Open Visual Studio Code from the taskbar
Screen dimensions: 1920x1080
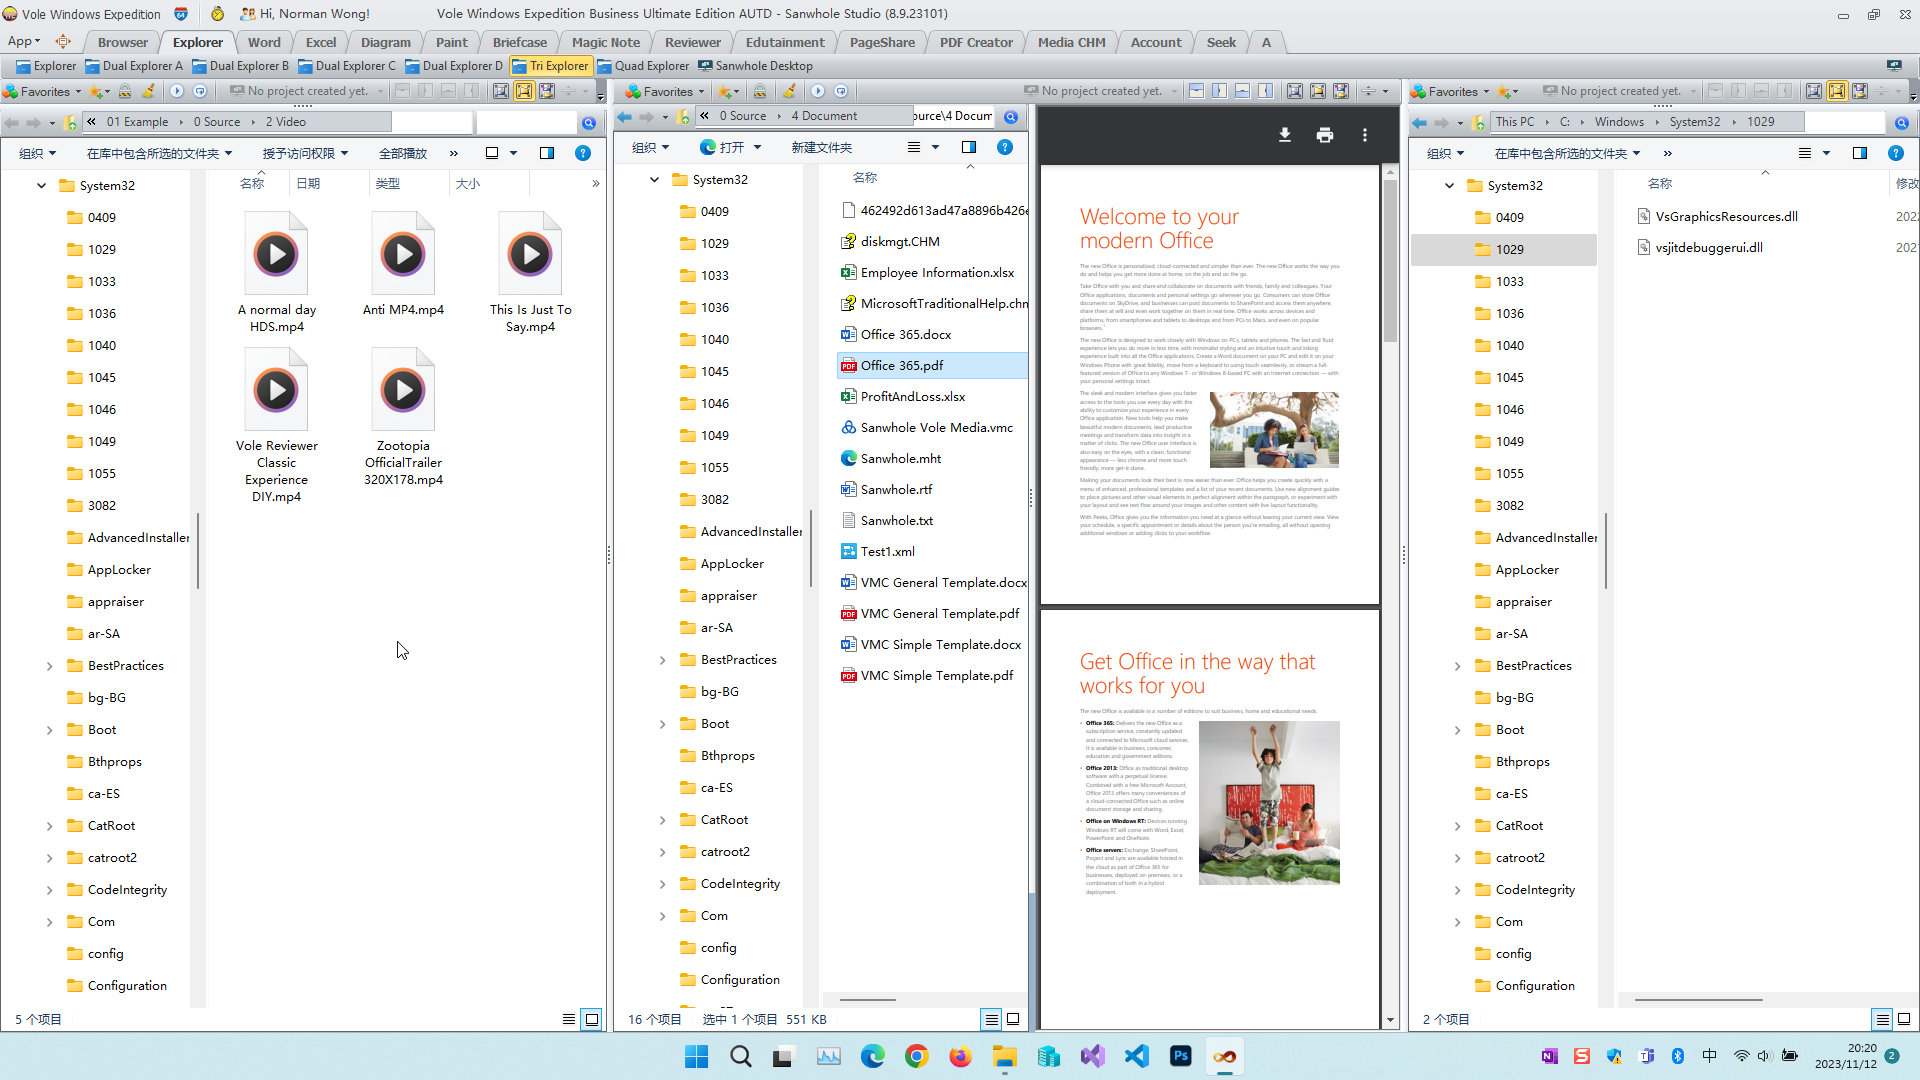point(1137,1056)
